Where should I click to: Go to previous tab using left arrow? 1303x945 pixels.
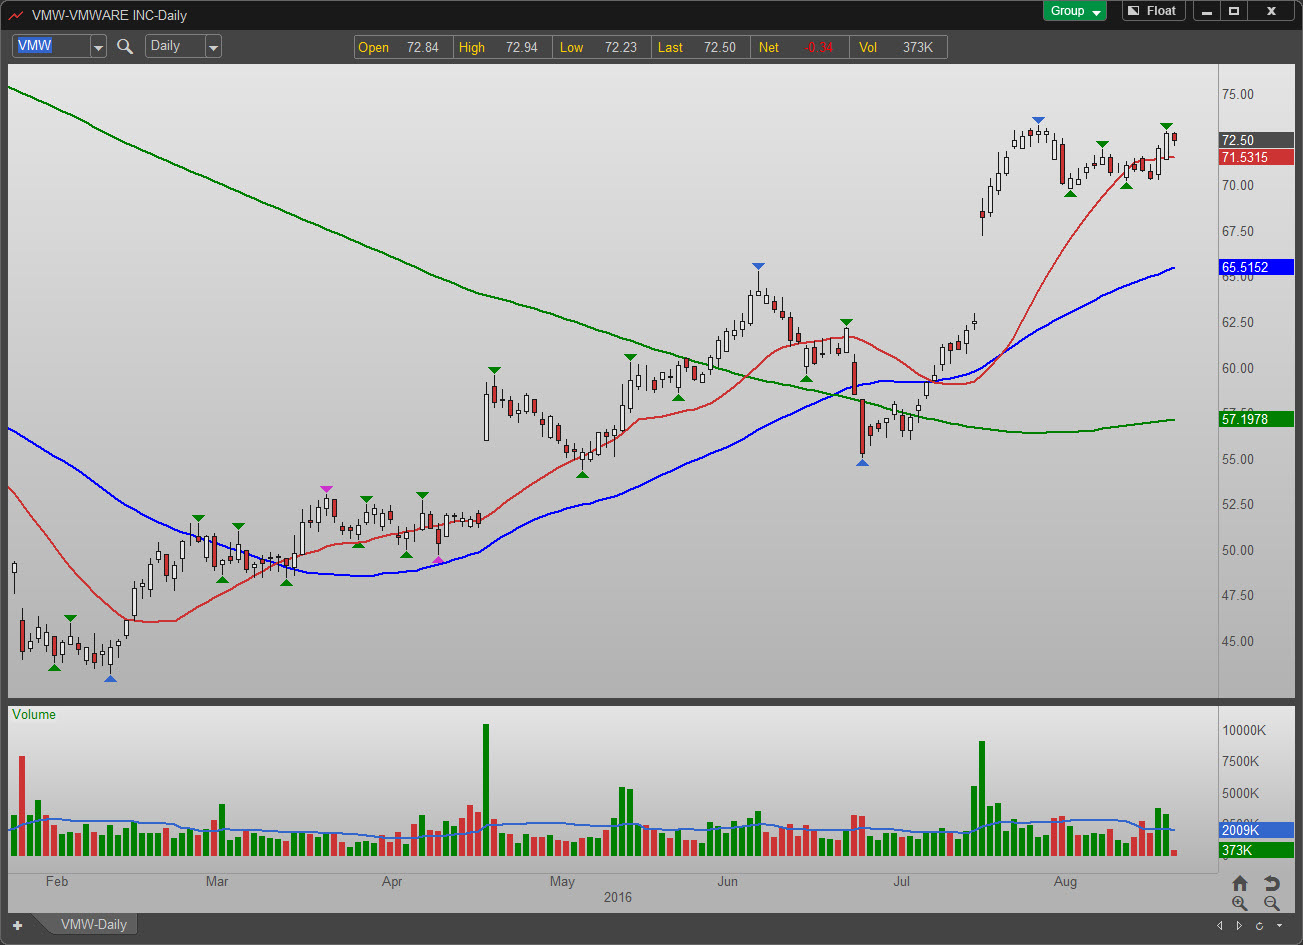point(1219,925)
